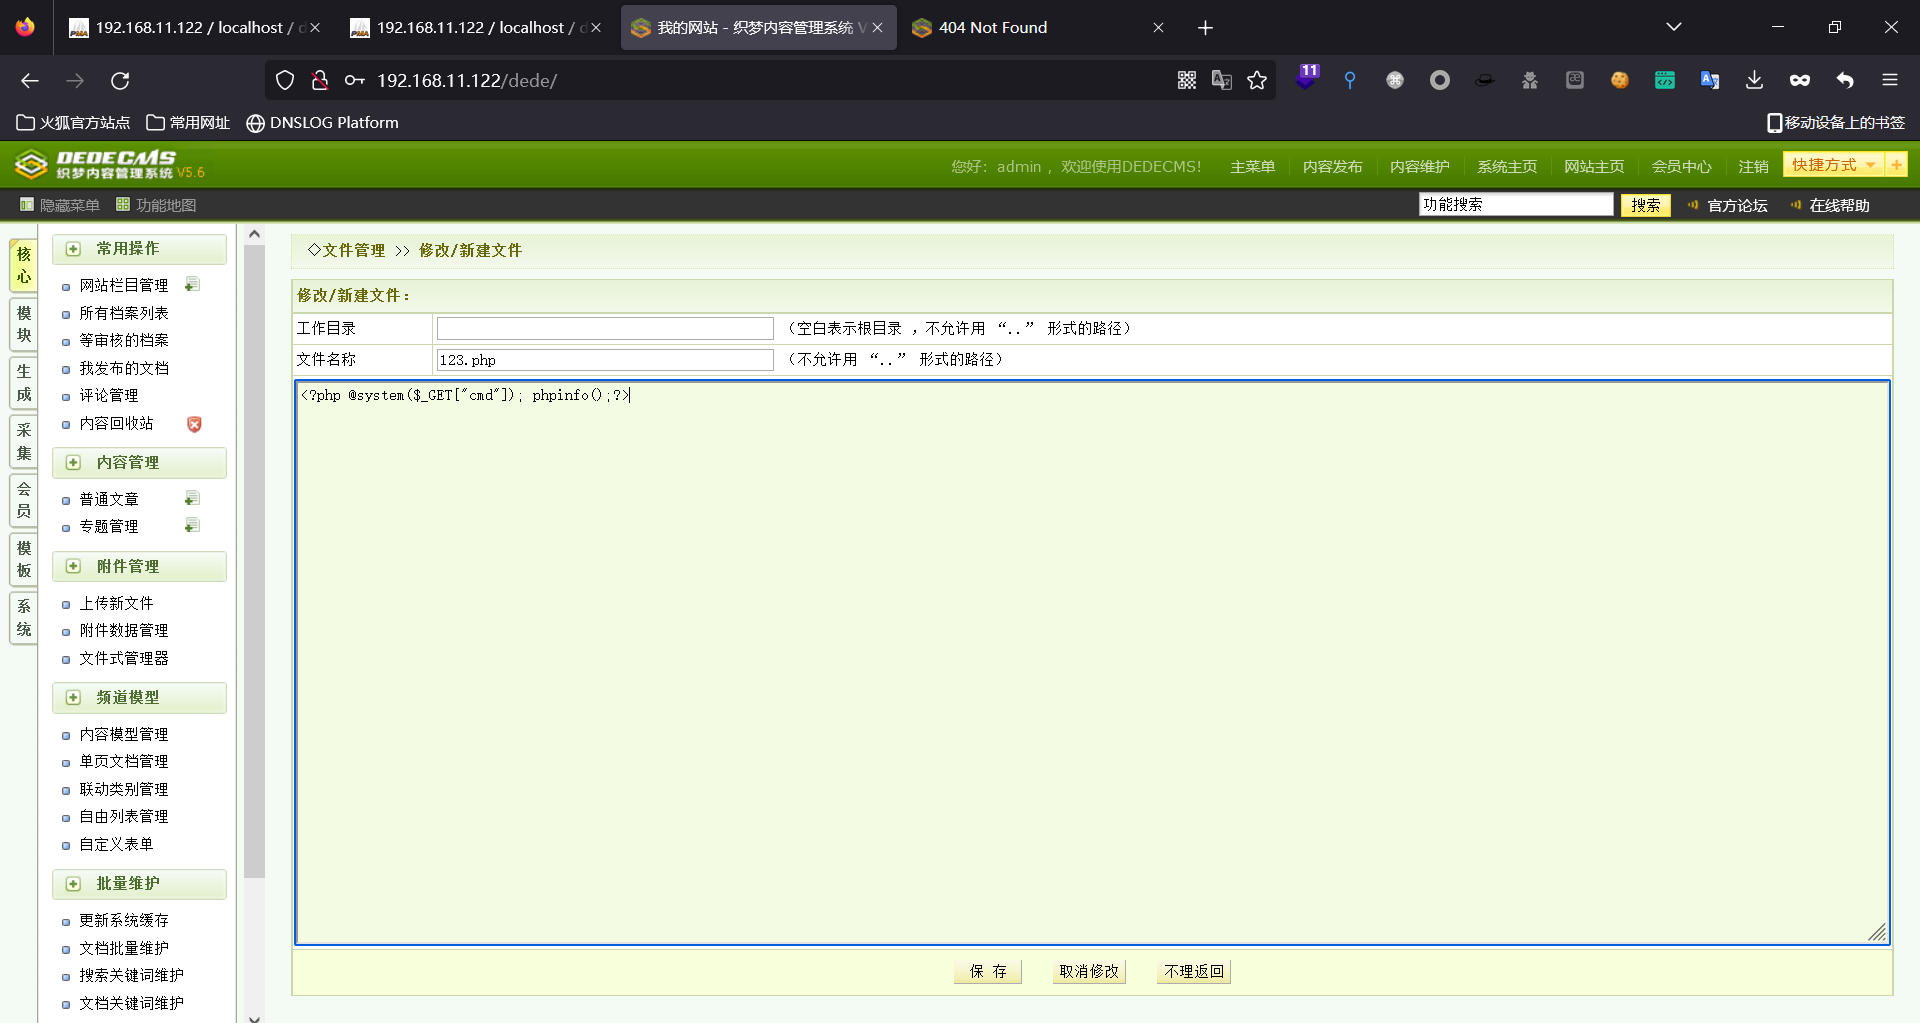
Task: Click the shield tracking protection icon
Action: tap(285, 81)
